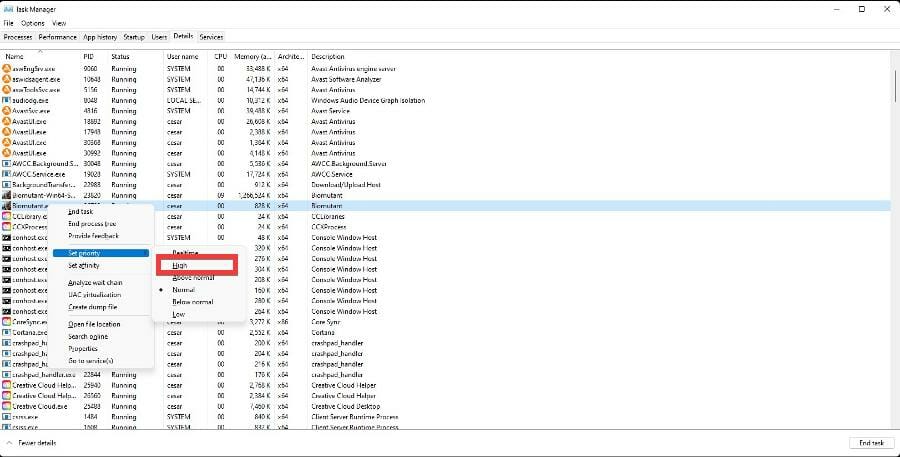Open the View menu

(x=59, y=24)
